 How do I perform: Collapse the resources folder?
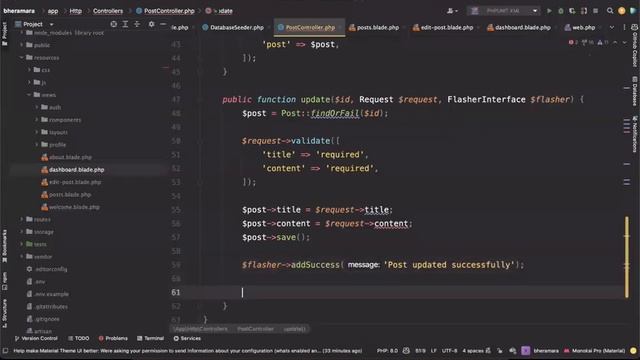tap(22, 58)
